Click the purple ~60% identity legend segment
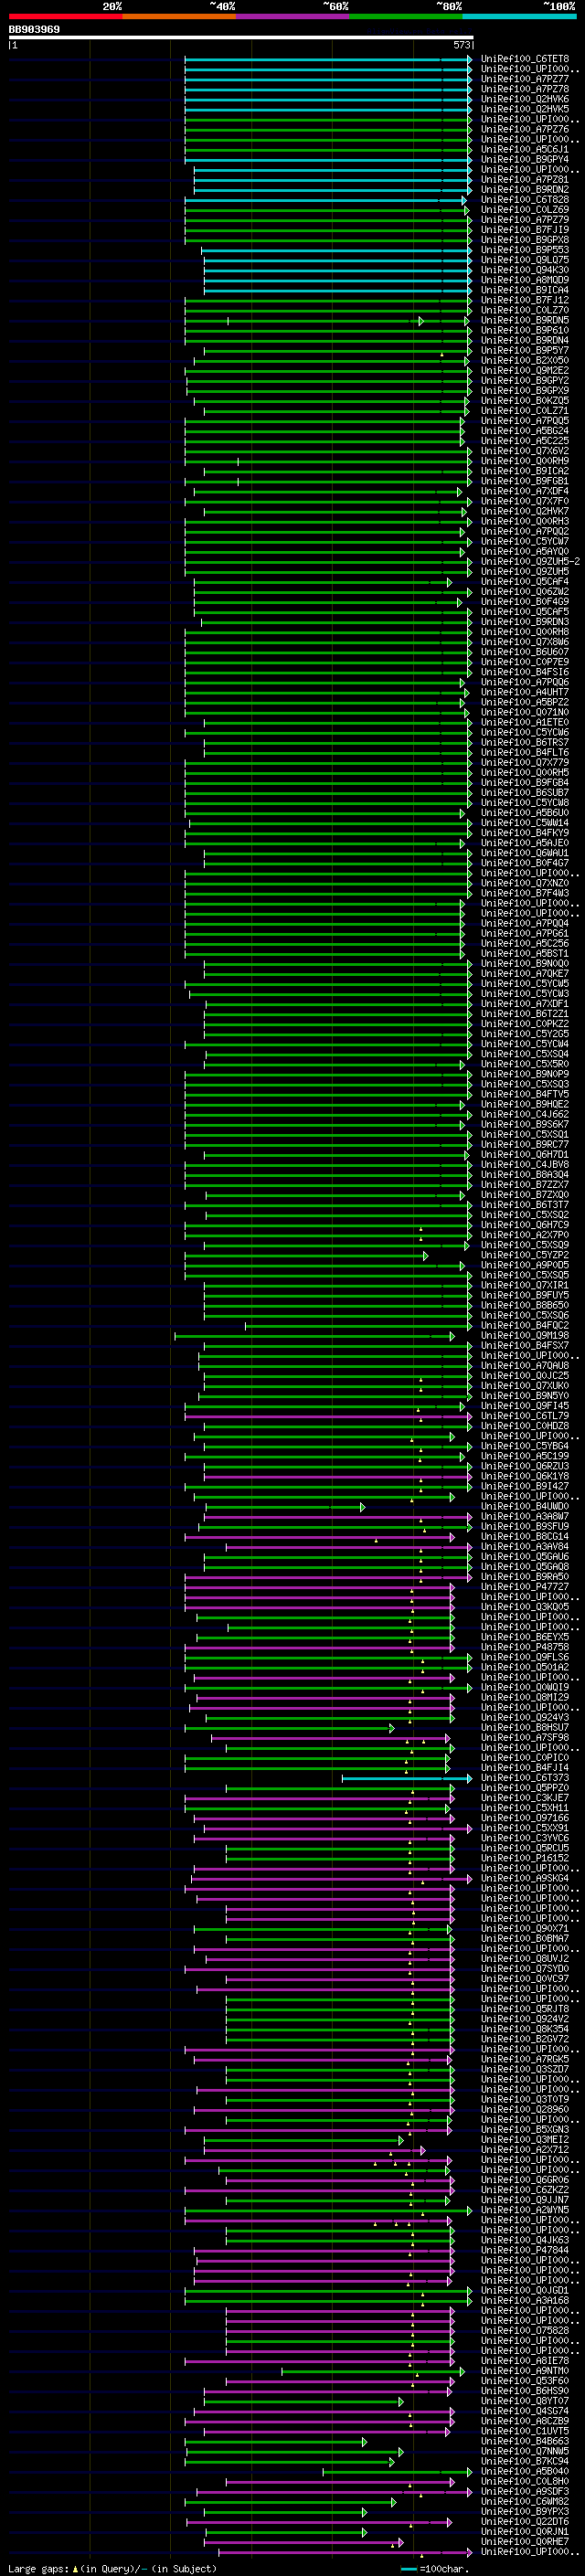This screenshot has height=2576, width=585. click(292, 17)
